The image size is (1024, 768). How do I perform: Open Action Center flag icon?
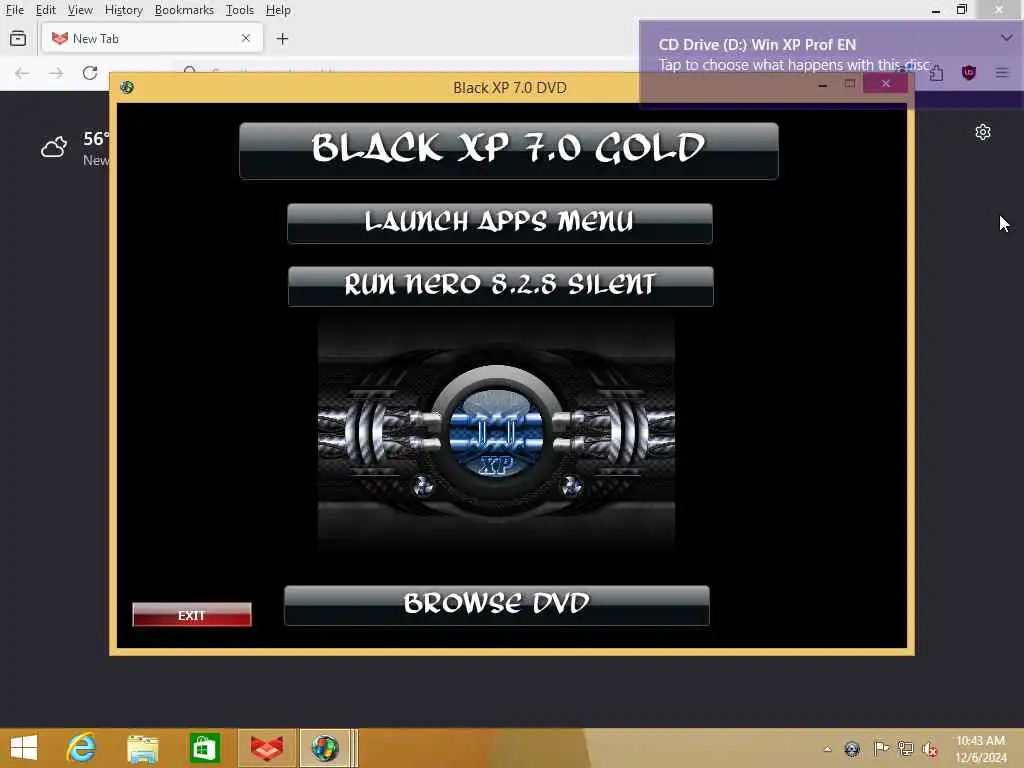[x=880, y=748]
